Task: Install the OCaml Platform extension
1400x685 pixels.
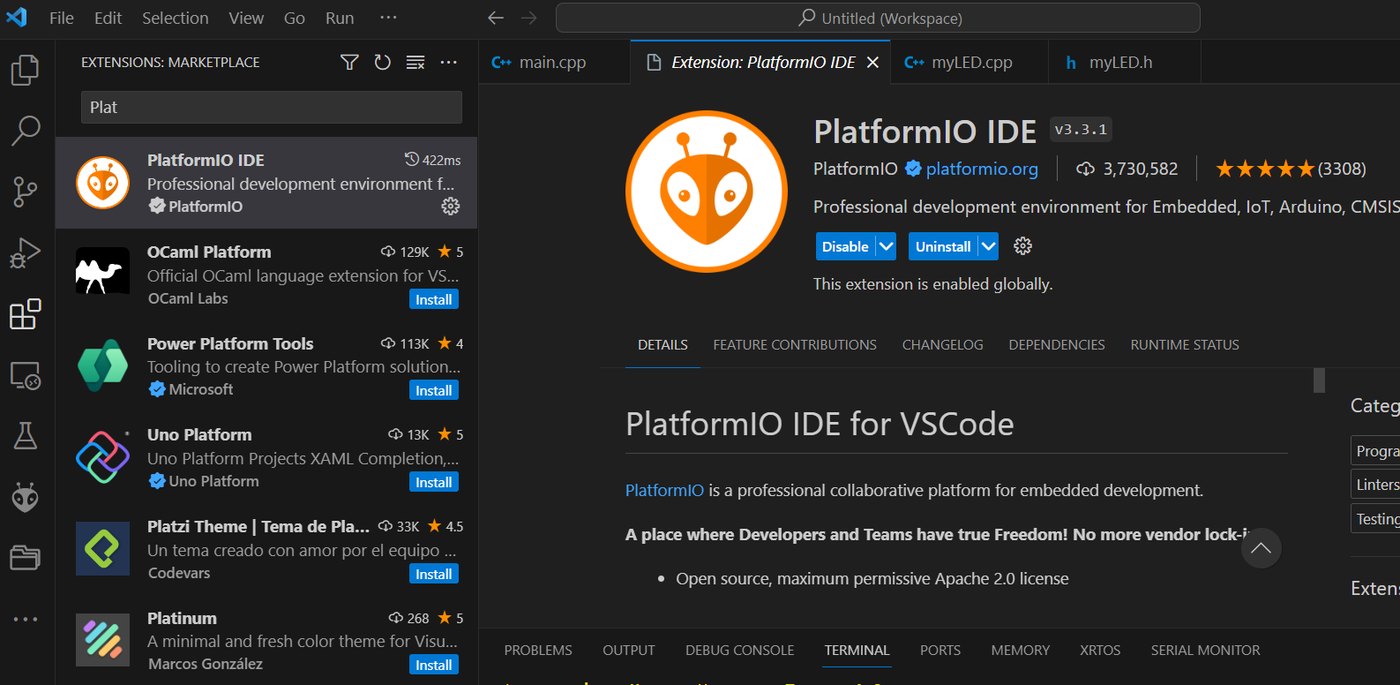Action: click(x=434, y=299)
